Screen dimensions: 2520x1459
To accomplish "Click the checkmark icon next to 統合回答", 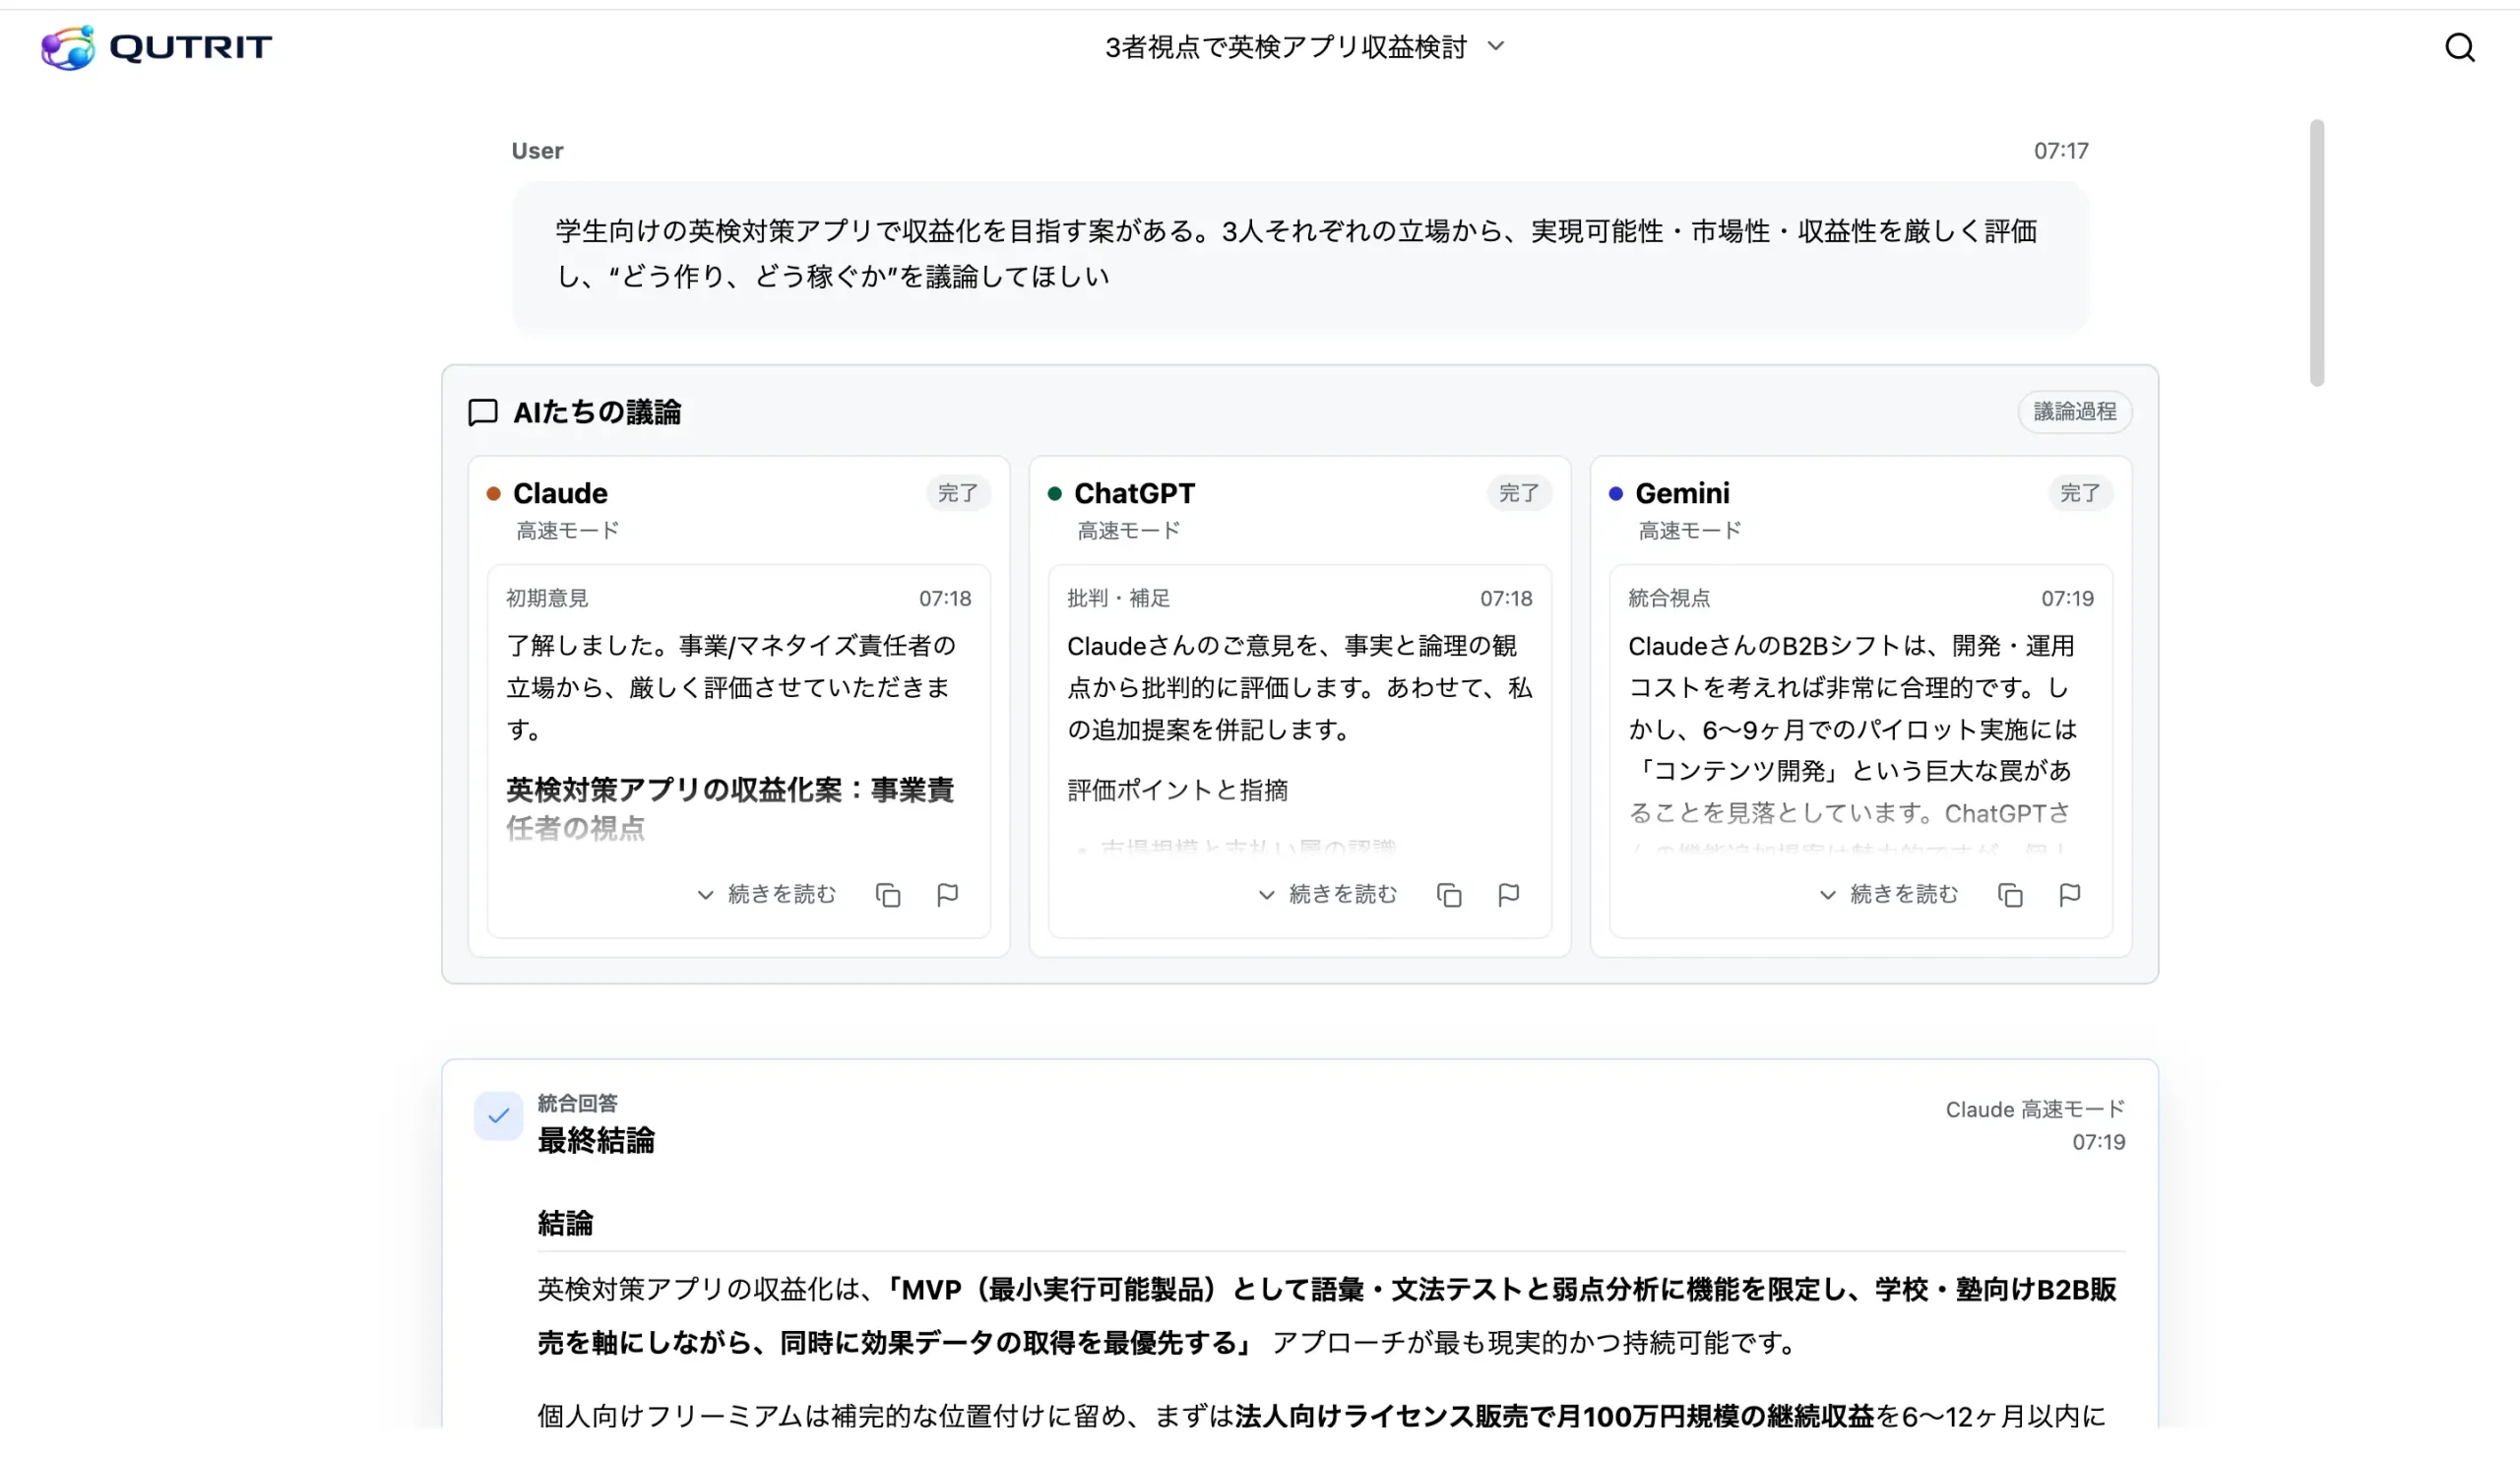I will click(498, 1115).
